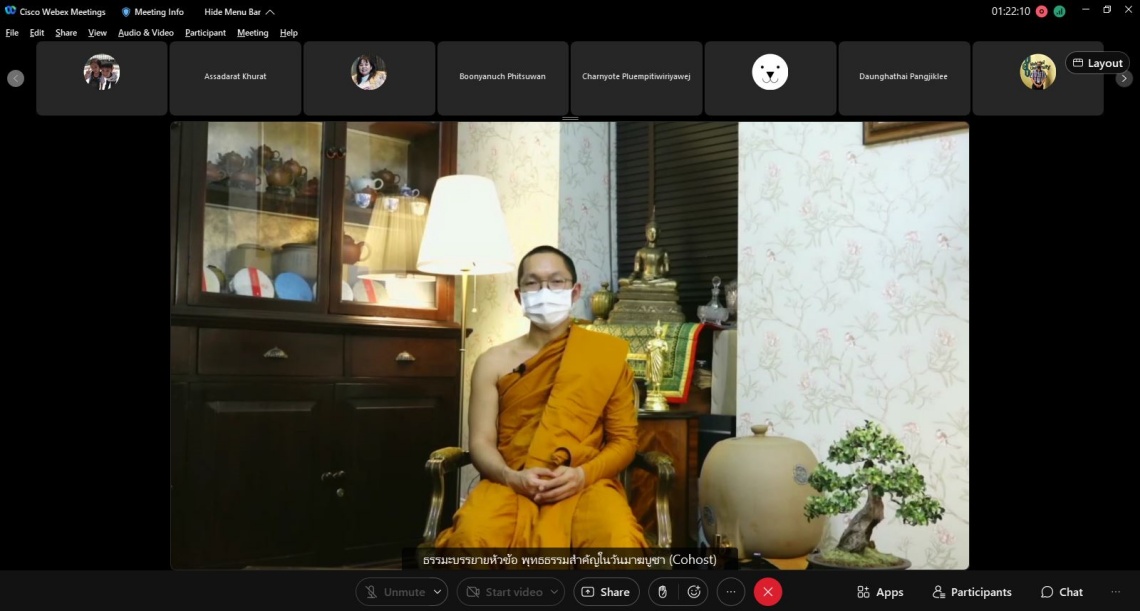This screenshot has height=611, width=1140.
Task: Open the emoji reactions picker
Action: point(694,592)
